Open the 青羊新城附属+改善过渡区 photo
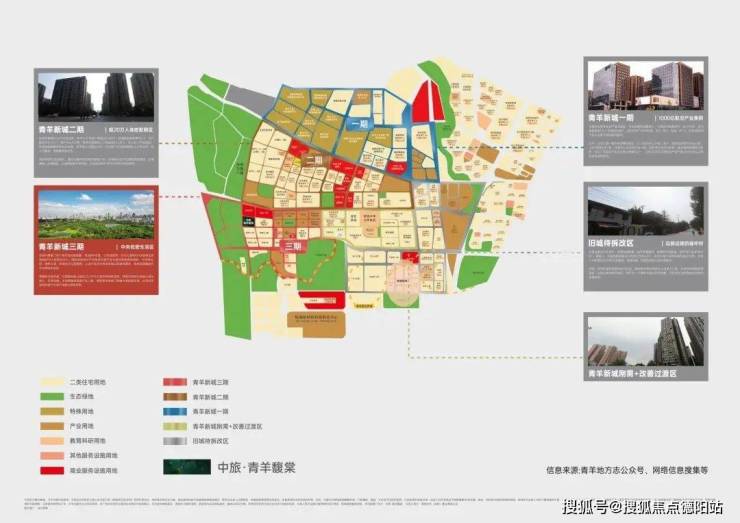 click(x=645, y=341)
